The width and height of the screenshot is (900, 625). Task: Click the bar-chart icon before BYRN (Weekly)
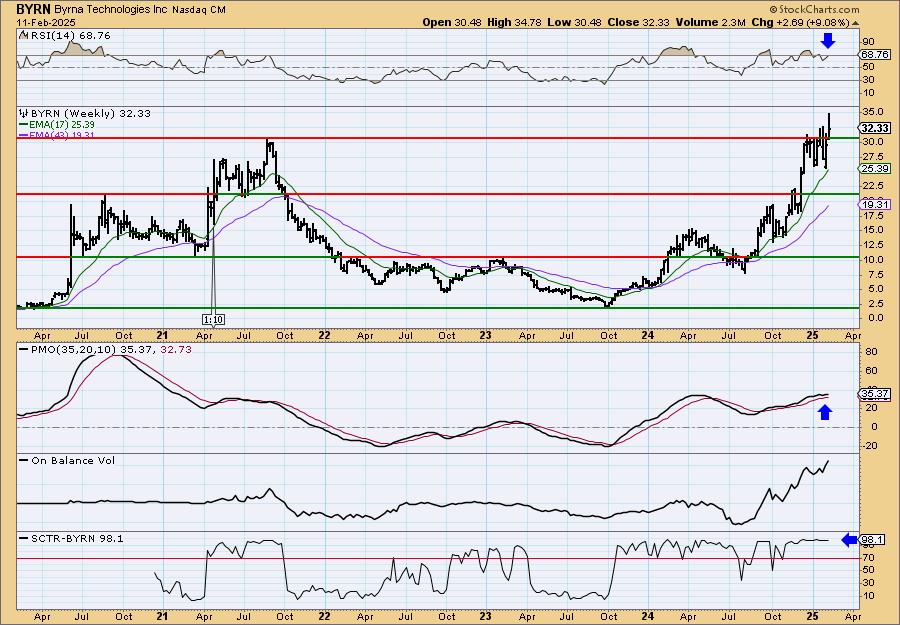tap(24, 113)
